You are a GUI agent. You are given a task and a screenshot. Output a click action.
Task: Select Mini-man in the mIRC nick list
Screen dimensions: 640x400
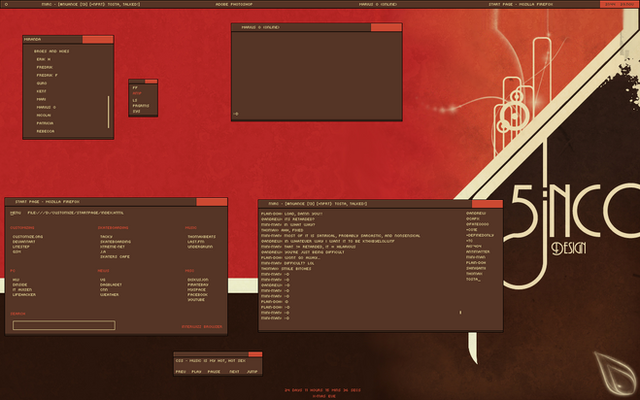point(476,258)
